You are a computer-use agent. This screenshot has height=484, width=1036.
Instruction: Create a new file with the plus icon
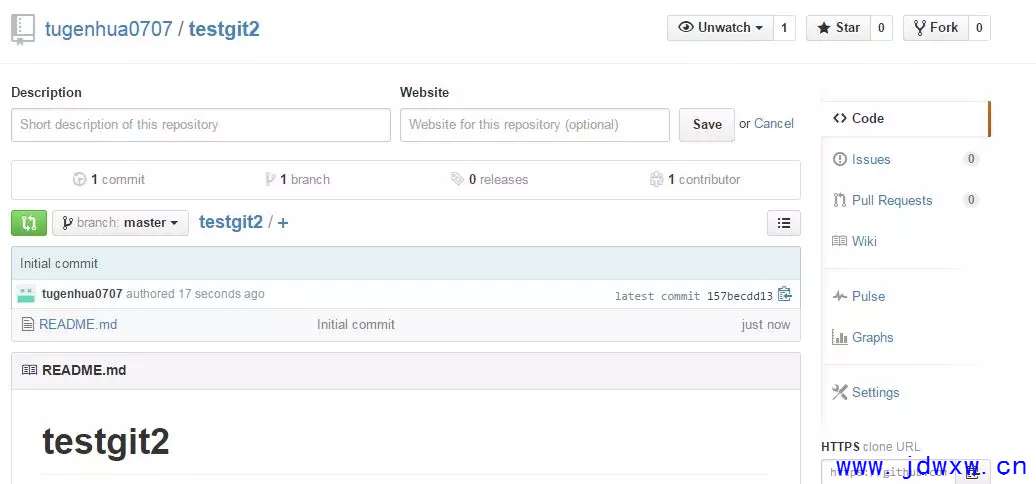(283, 223)
